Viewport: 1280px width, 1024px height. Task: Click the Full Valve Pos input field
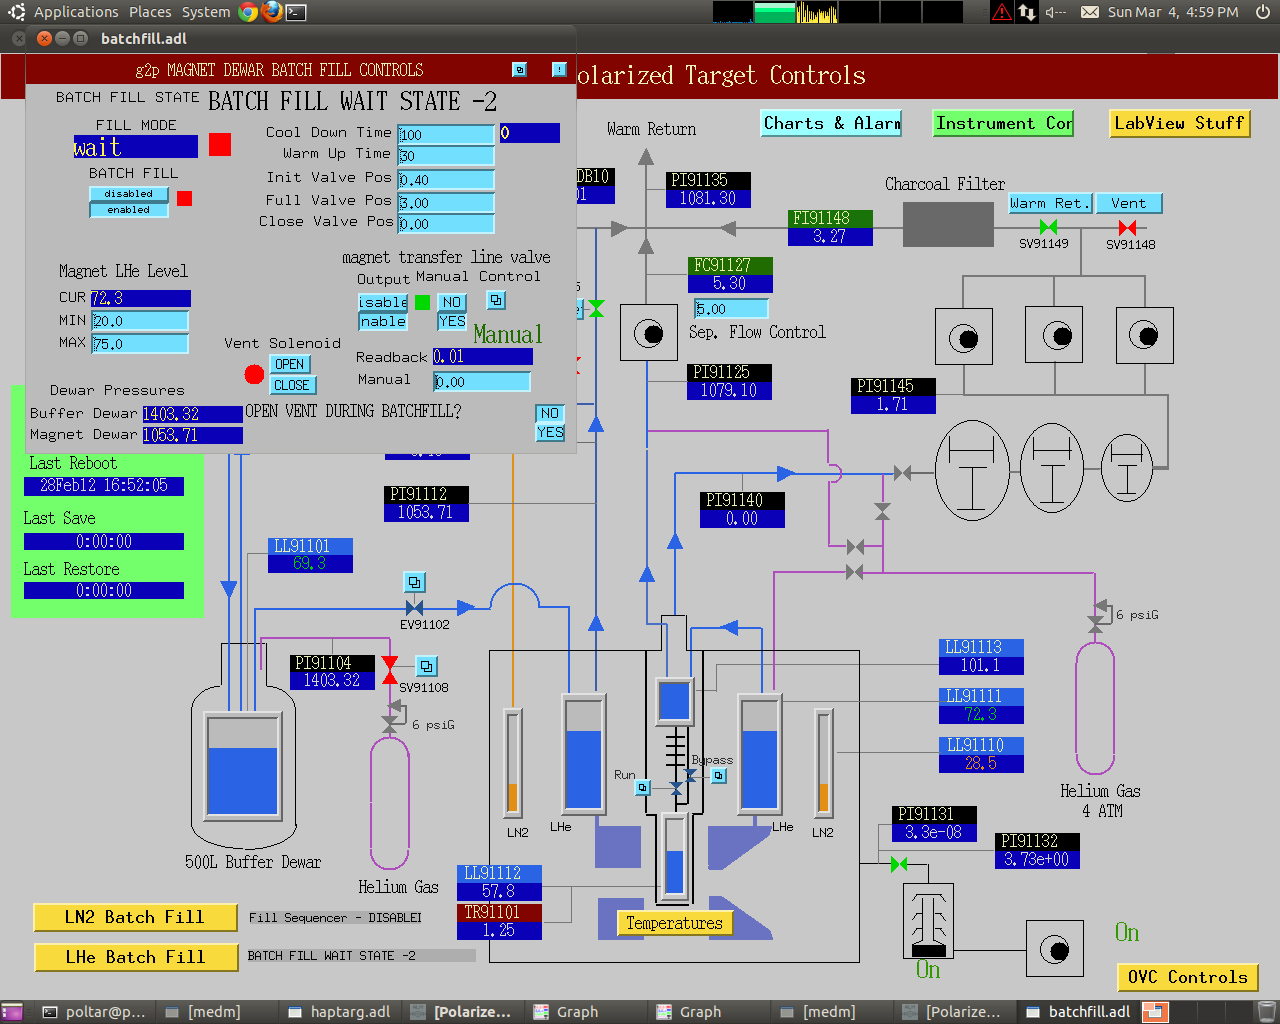coord(446,202)
